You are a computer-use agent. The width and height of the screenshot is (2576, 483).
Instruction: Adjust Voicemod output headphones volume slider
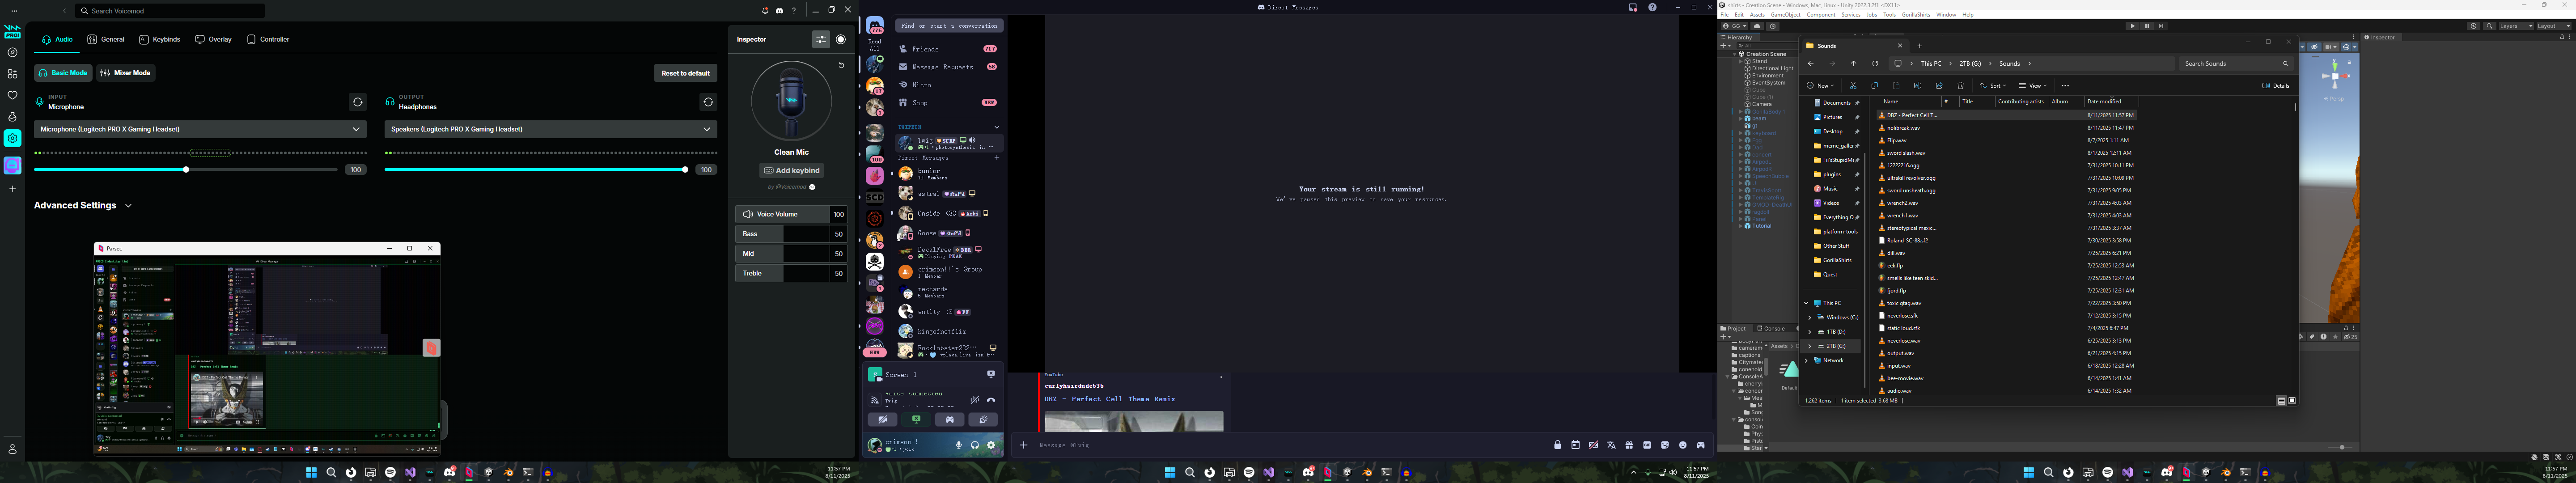[537, 170]
